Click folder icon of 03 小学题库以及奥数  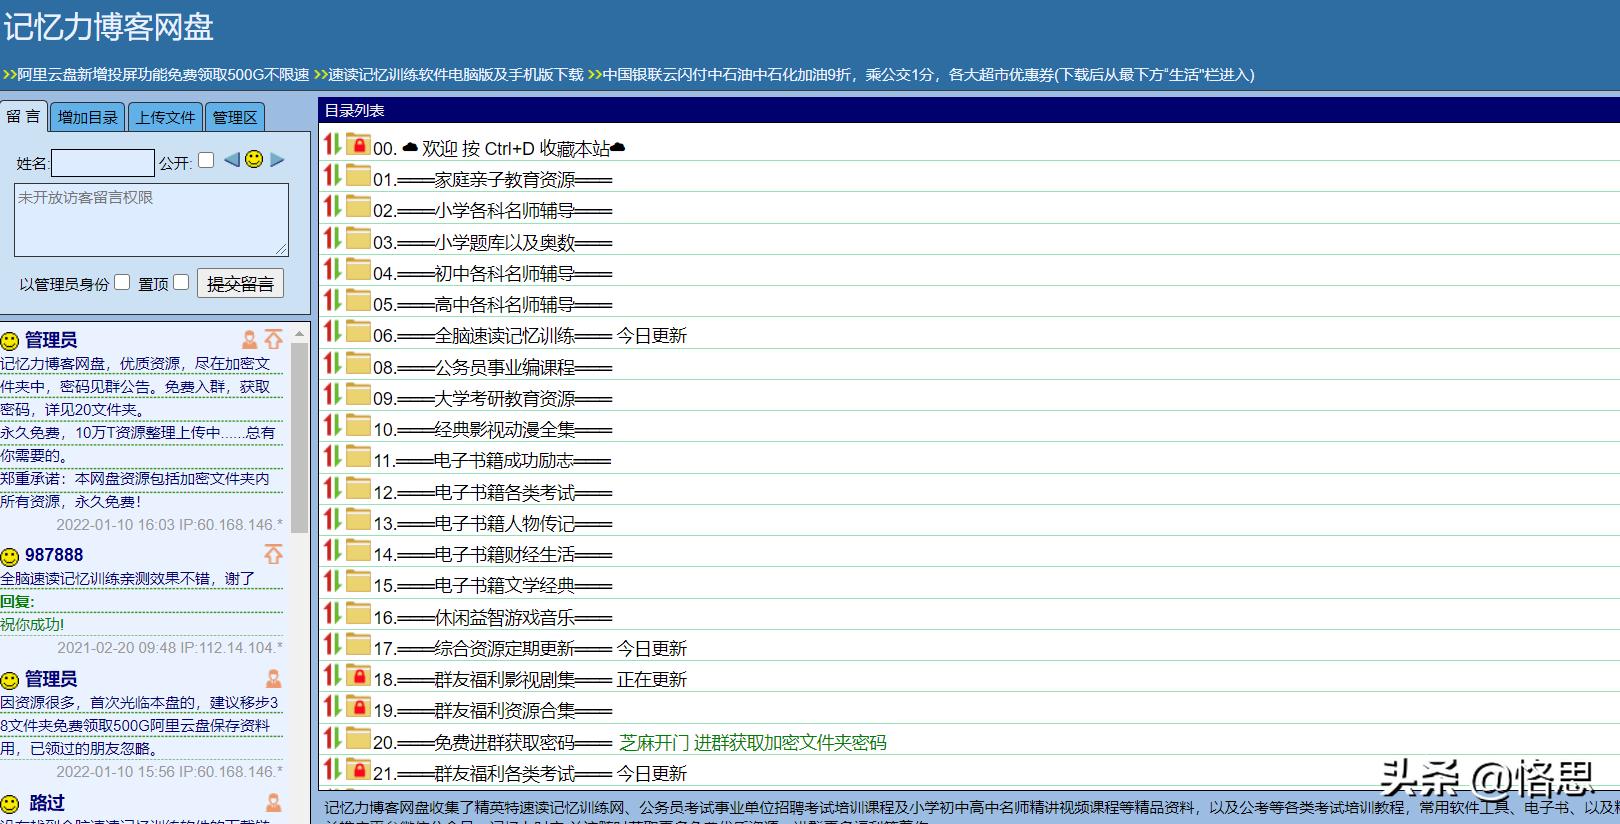[358, 239]
